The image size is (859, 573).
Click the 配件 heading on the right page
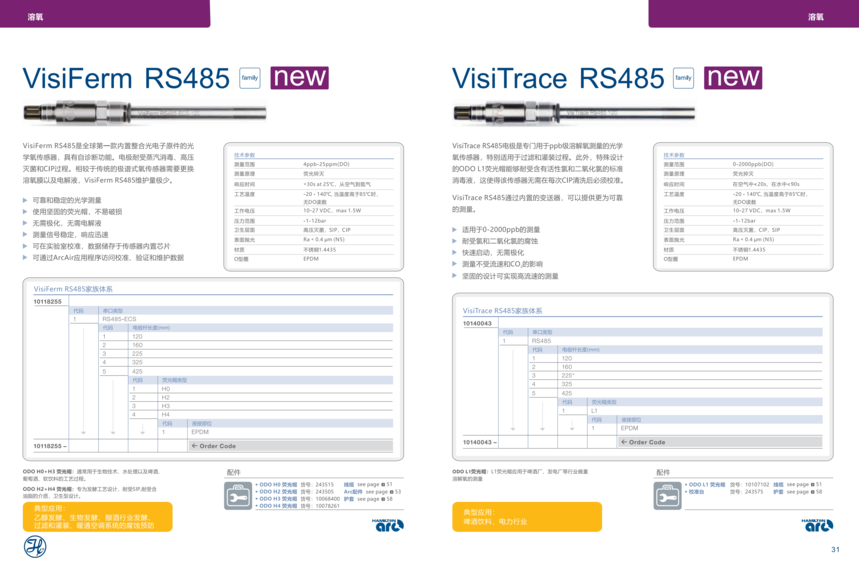click(663, 472)
